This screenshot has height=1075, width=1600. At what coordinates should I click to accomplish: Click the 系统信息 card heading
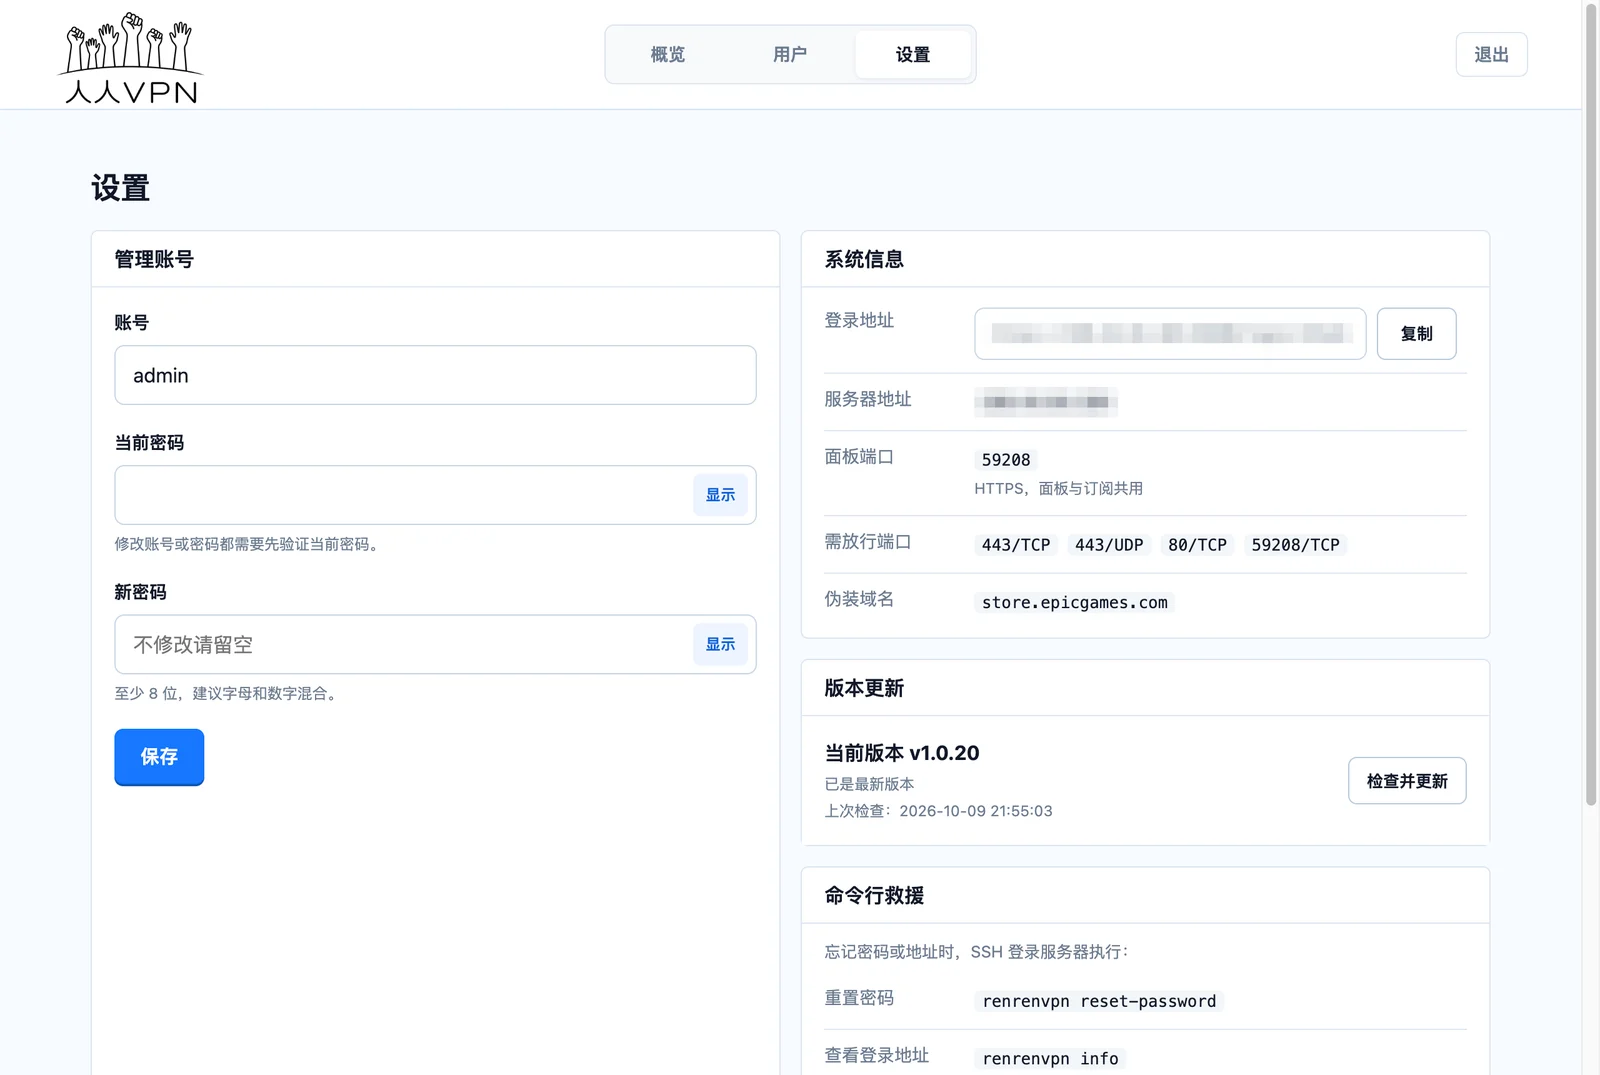[x=864, y=259]
